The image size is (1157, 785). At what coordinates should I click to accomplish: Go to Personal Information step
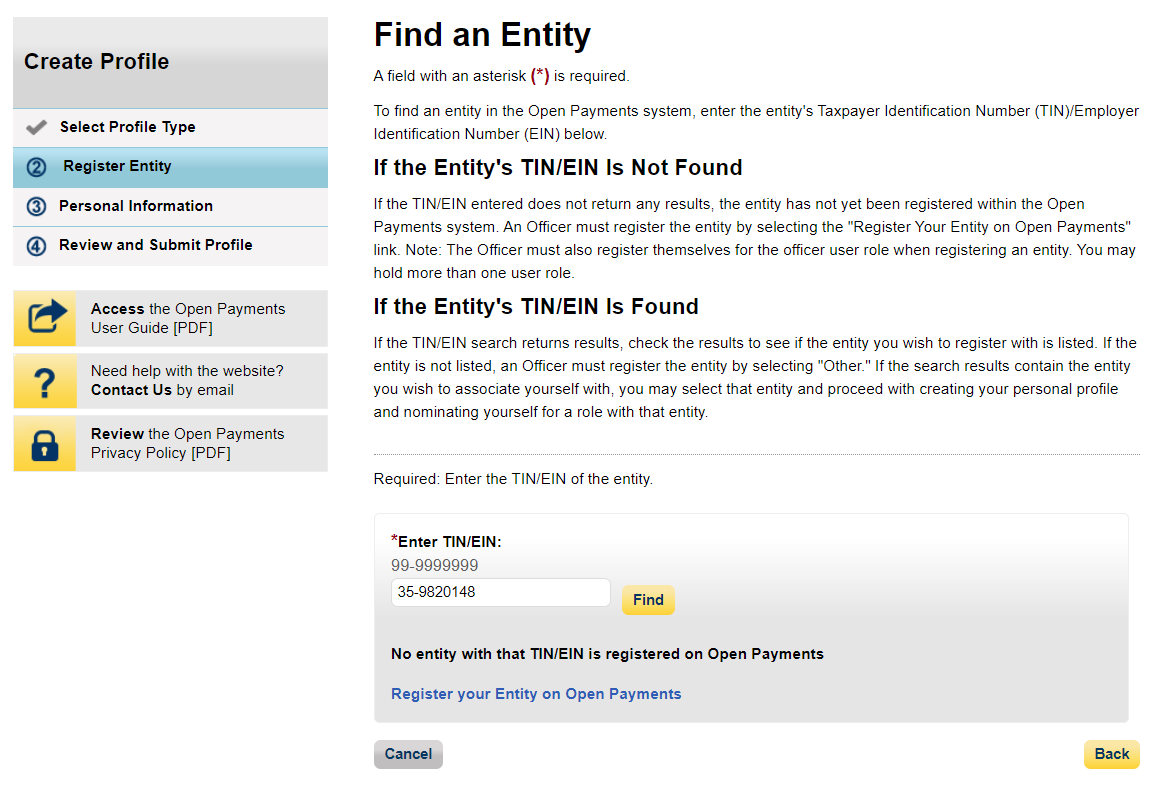point(136,206)
